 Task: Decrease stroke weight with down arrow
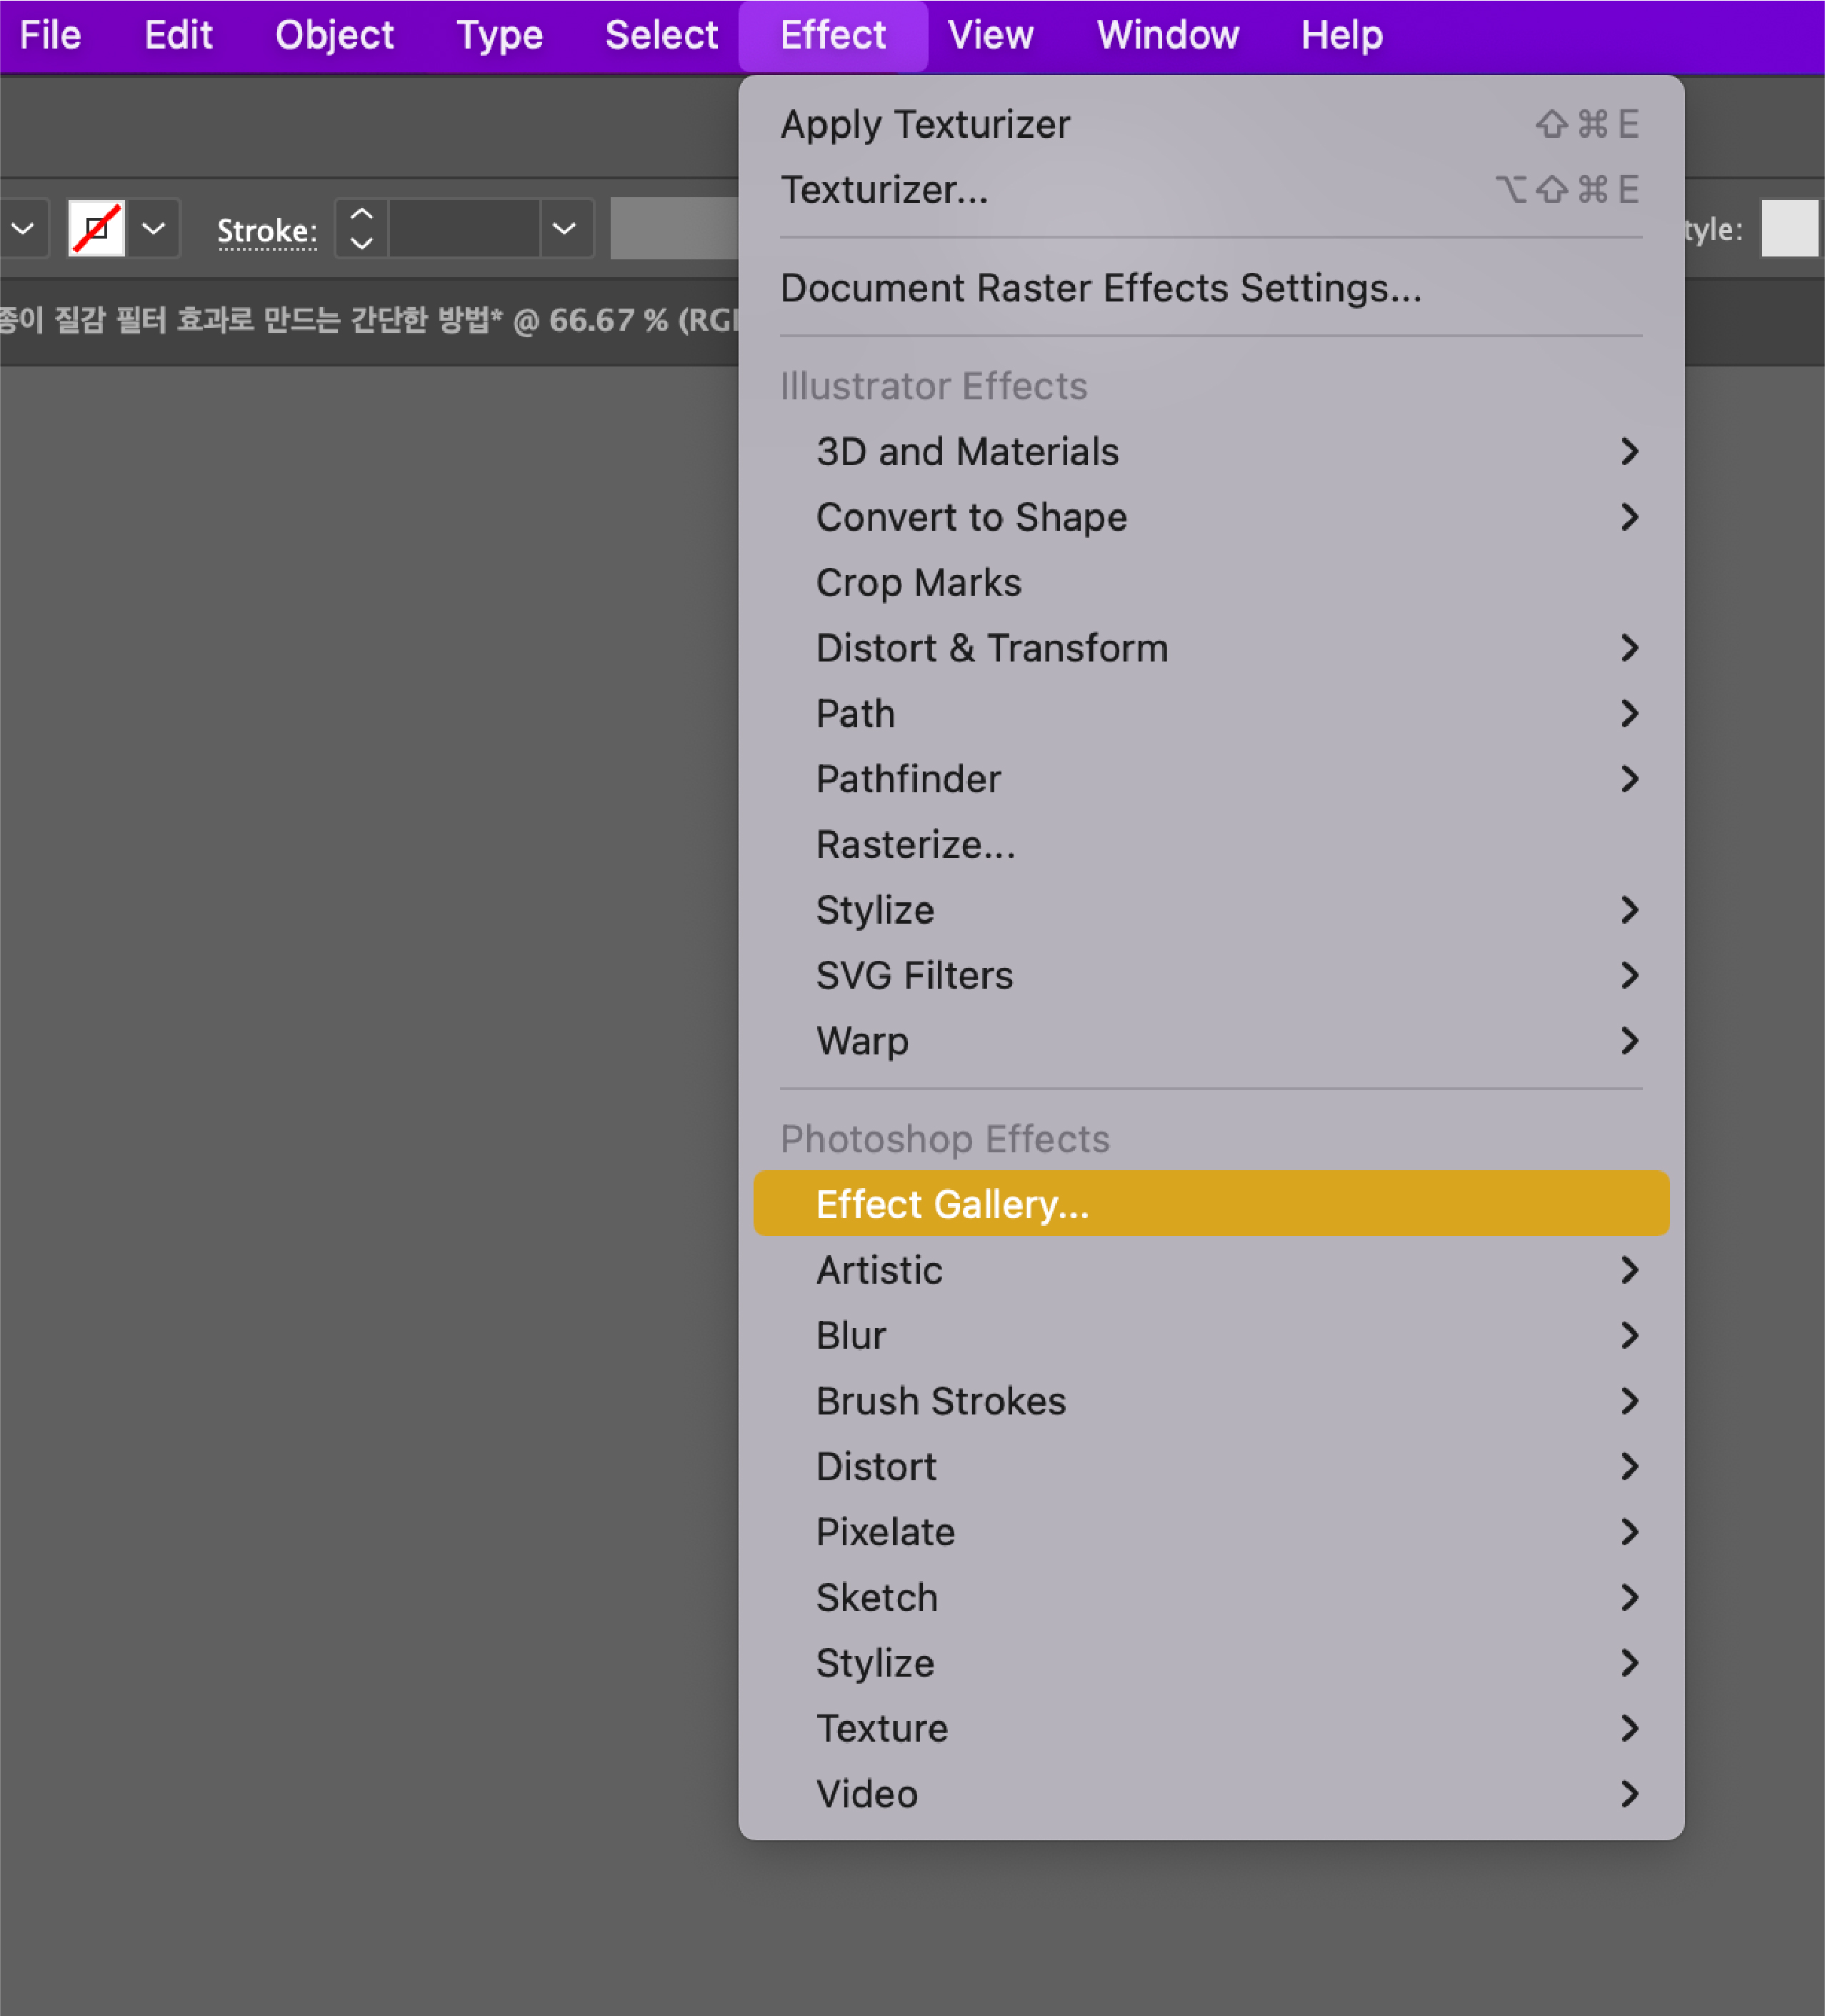pyautogui.click(x=362, y=243)
